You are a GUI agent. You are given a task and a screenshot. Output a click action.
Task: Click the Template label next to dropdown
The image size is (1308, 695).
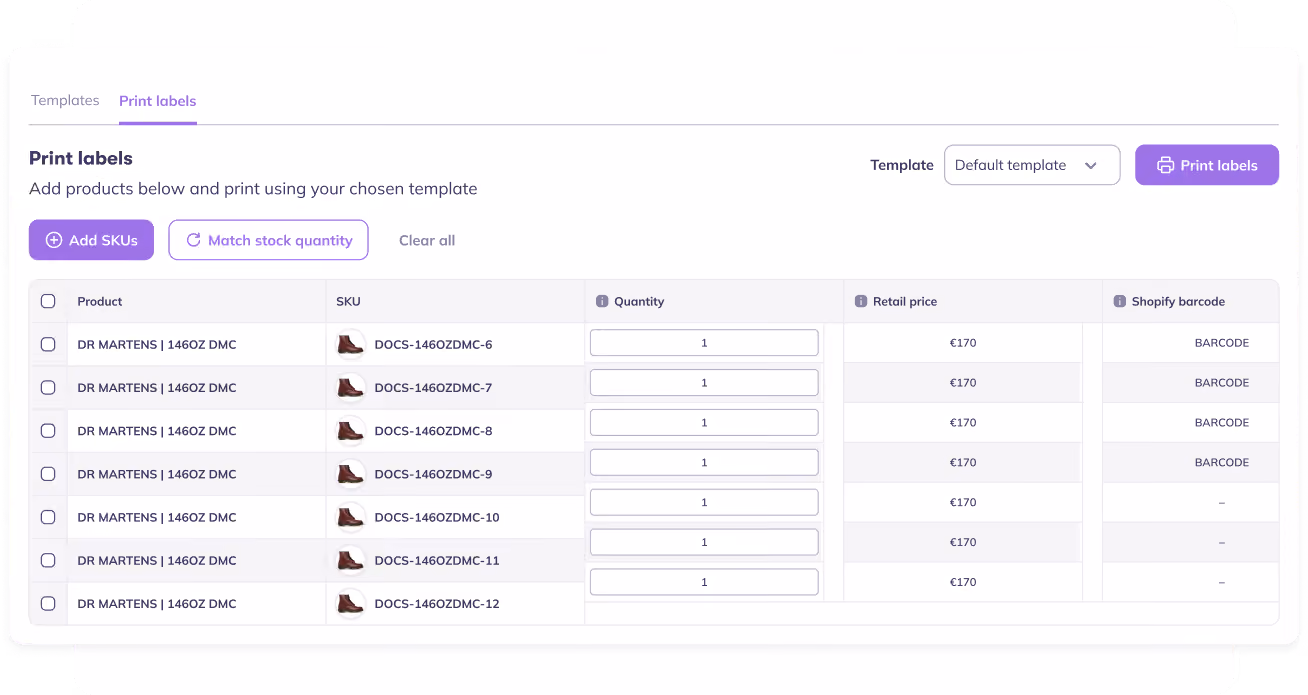coord(902,165)
